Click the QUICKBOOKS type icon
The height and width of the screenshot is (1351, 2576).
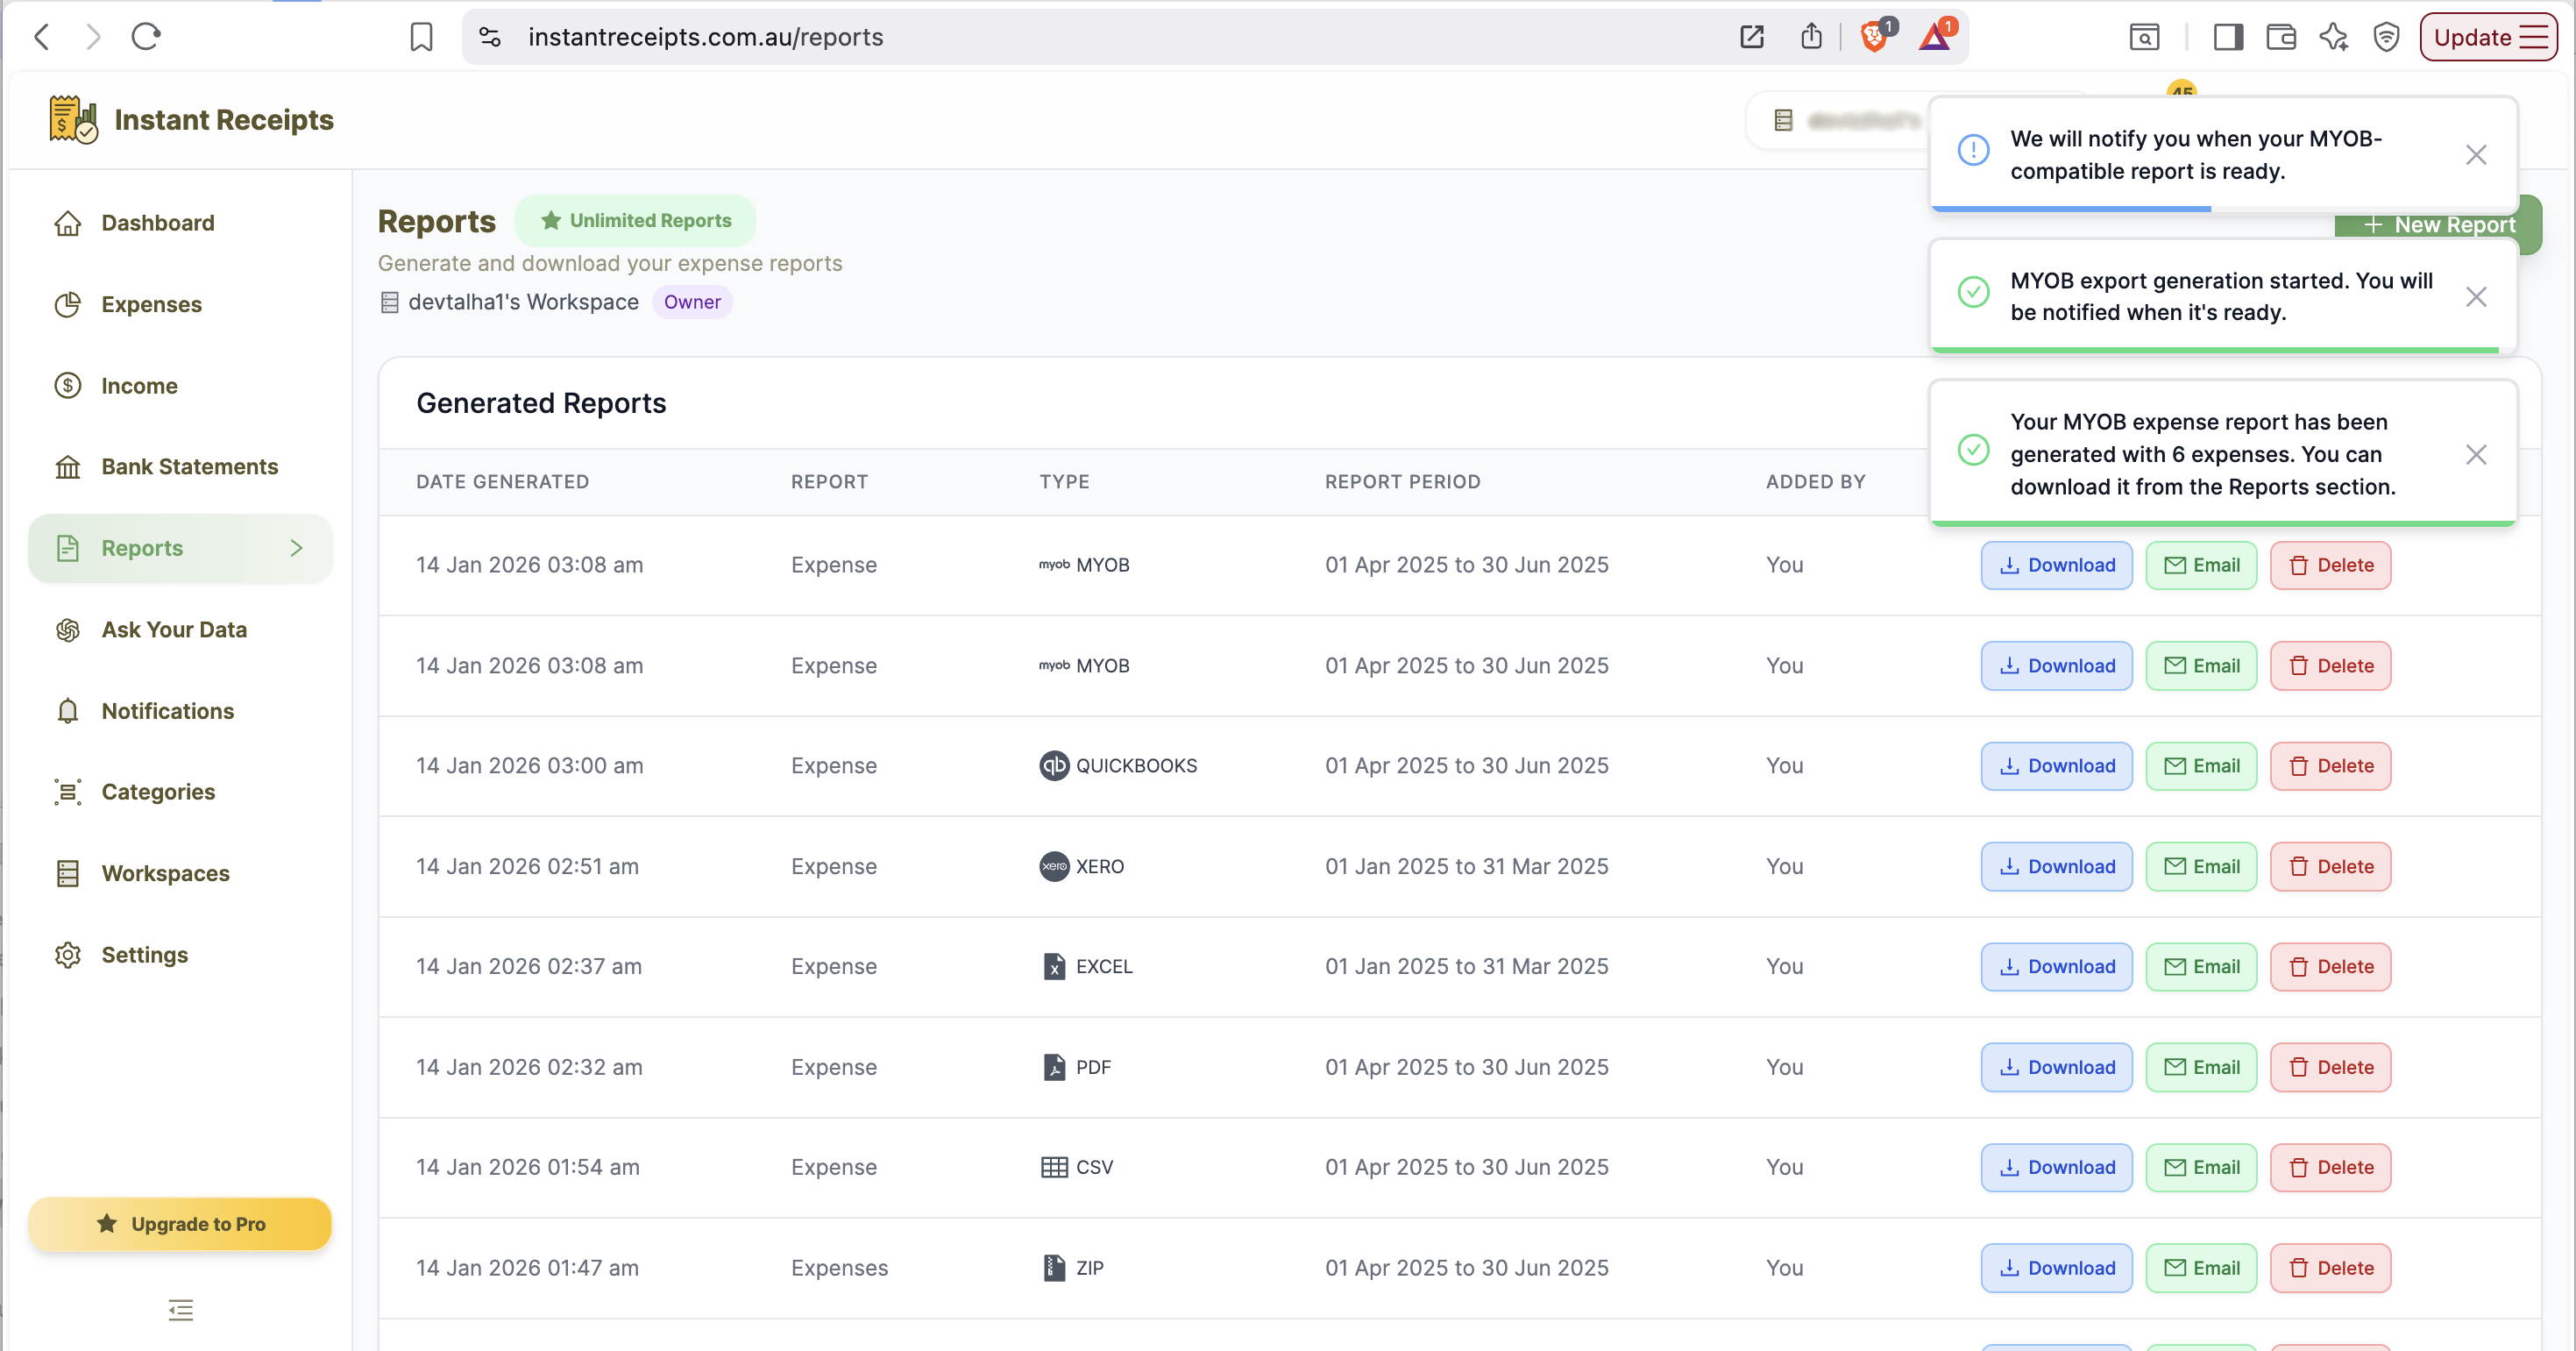pyautogui.click(x=1054, y=766)
